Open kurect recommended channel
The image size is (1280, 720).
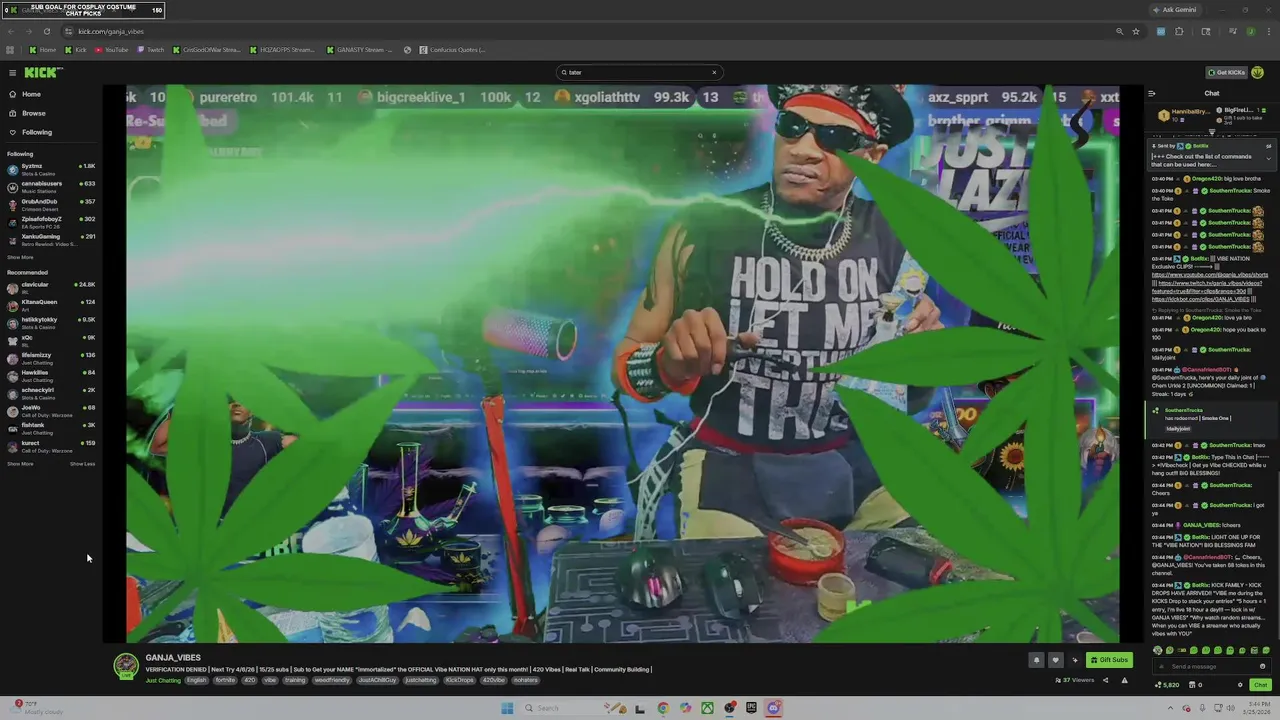click(x=50, y=445)
